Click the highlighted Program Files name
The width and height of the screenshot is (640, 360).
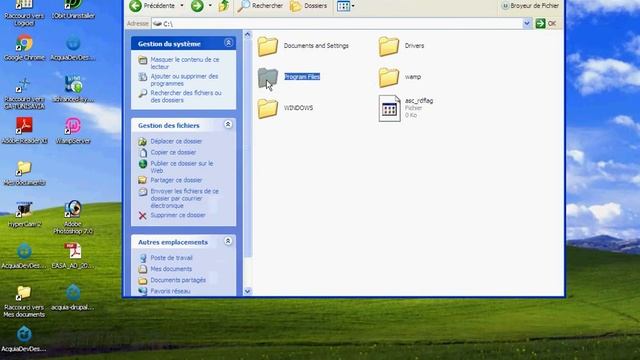tap(302, 77)
